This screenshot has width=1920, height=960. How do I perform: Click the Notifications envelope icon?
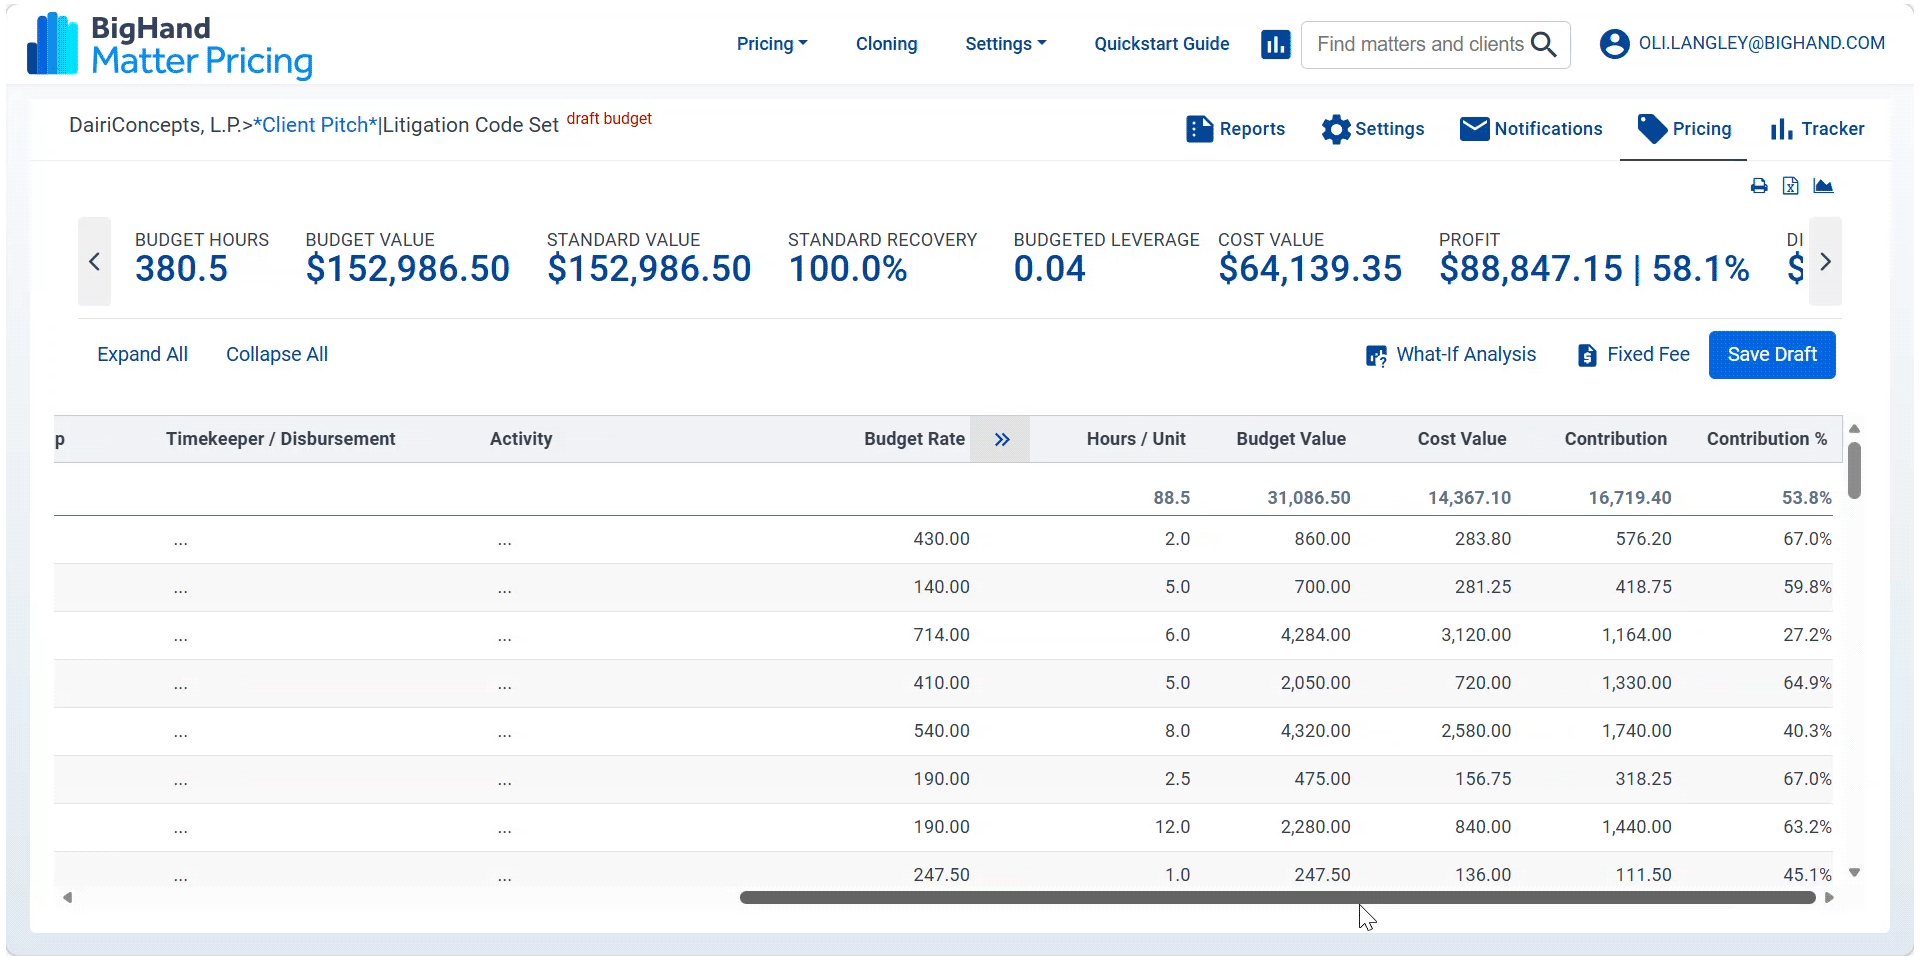[1474, 129]
